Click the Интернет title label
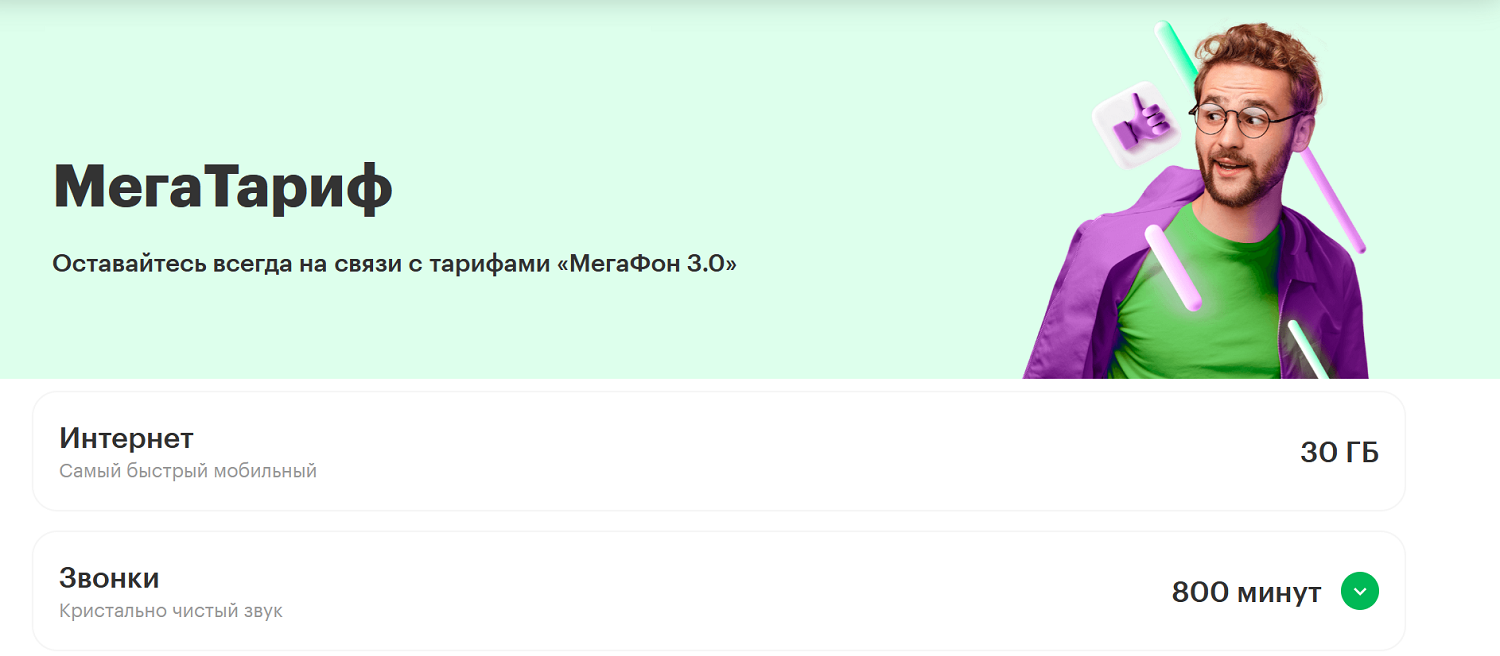The height and width of the screenshot is (656, 1500). pos(126,438)
